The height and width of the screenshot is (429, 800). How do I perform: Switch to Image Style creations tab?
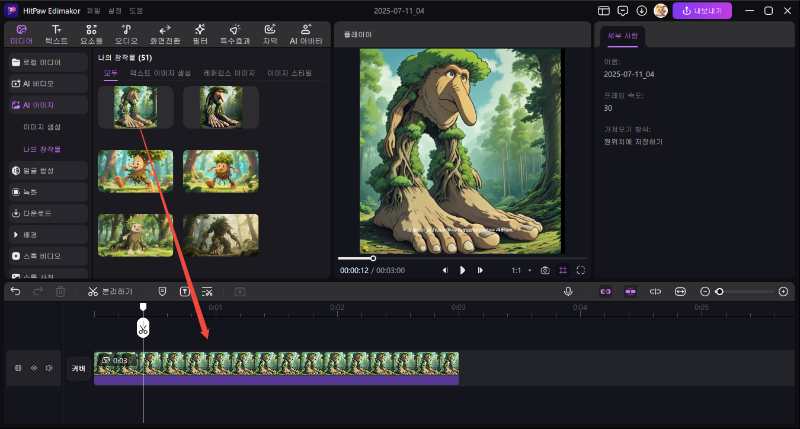[x=289, y=73]
